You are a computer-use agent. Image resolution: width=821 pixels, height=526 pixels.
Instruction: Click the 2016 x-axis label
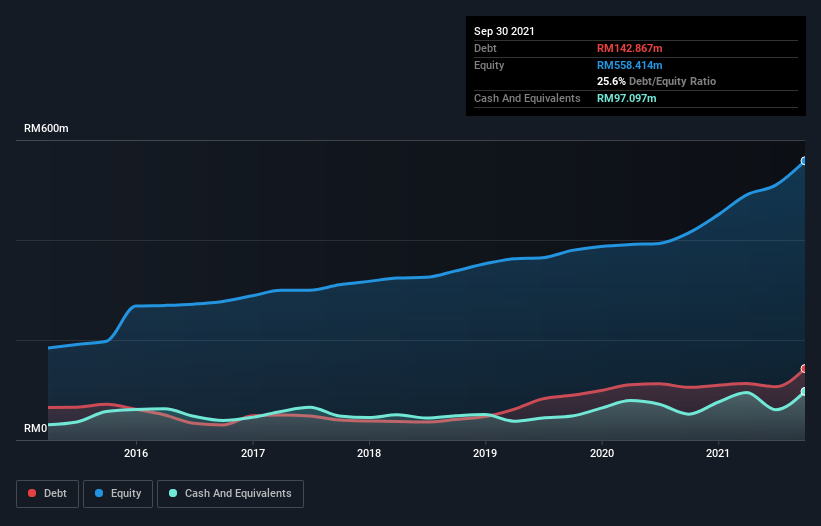pyautogui.click(x=136, y=453)
